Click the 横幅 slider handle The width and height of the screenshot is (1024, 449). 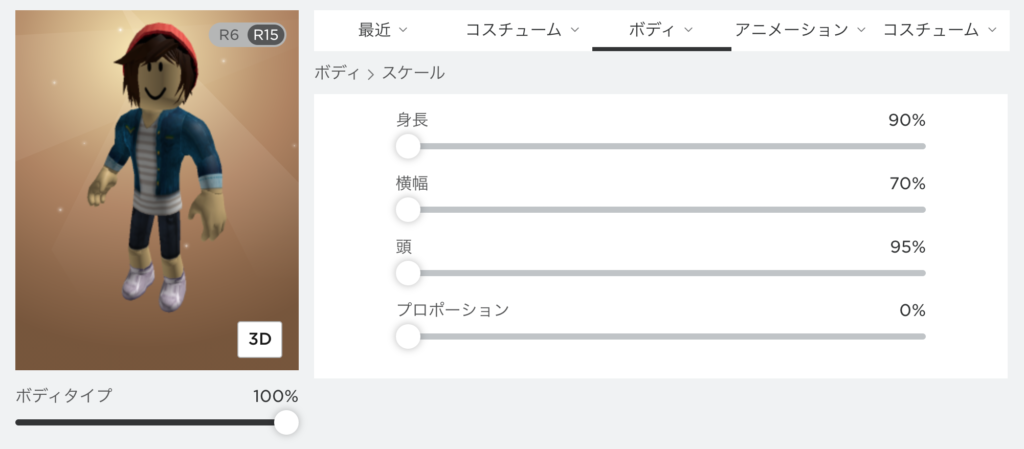pyautogui.click(x=408, y=209)
